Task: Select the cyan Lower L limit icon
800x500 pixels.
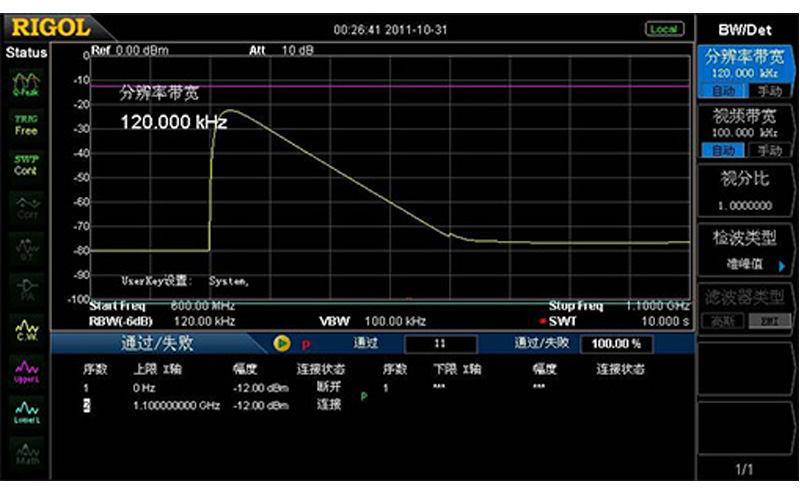Action: point(25,412)
